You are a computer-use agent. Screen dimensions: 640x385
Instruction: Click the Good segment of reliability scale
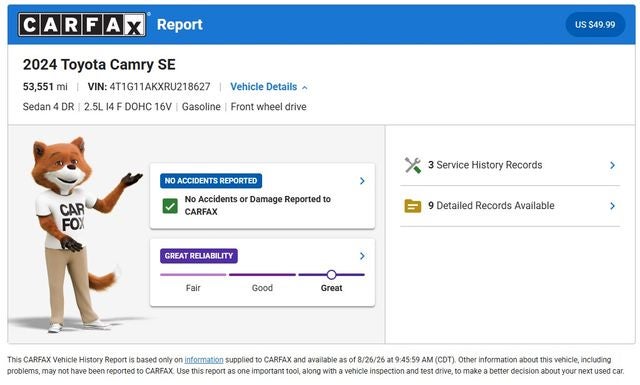(x=262, y=275)
